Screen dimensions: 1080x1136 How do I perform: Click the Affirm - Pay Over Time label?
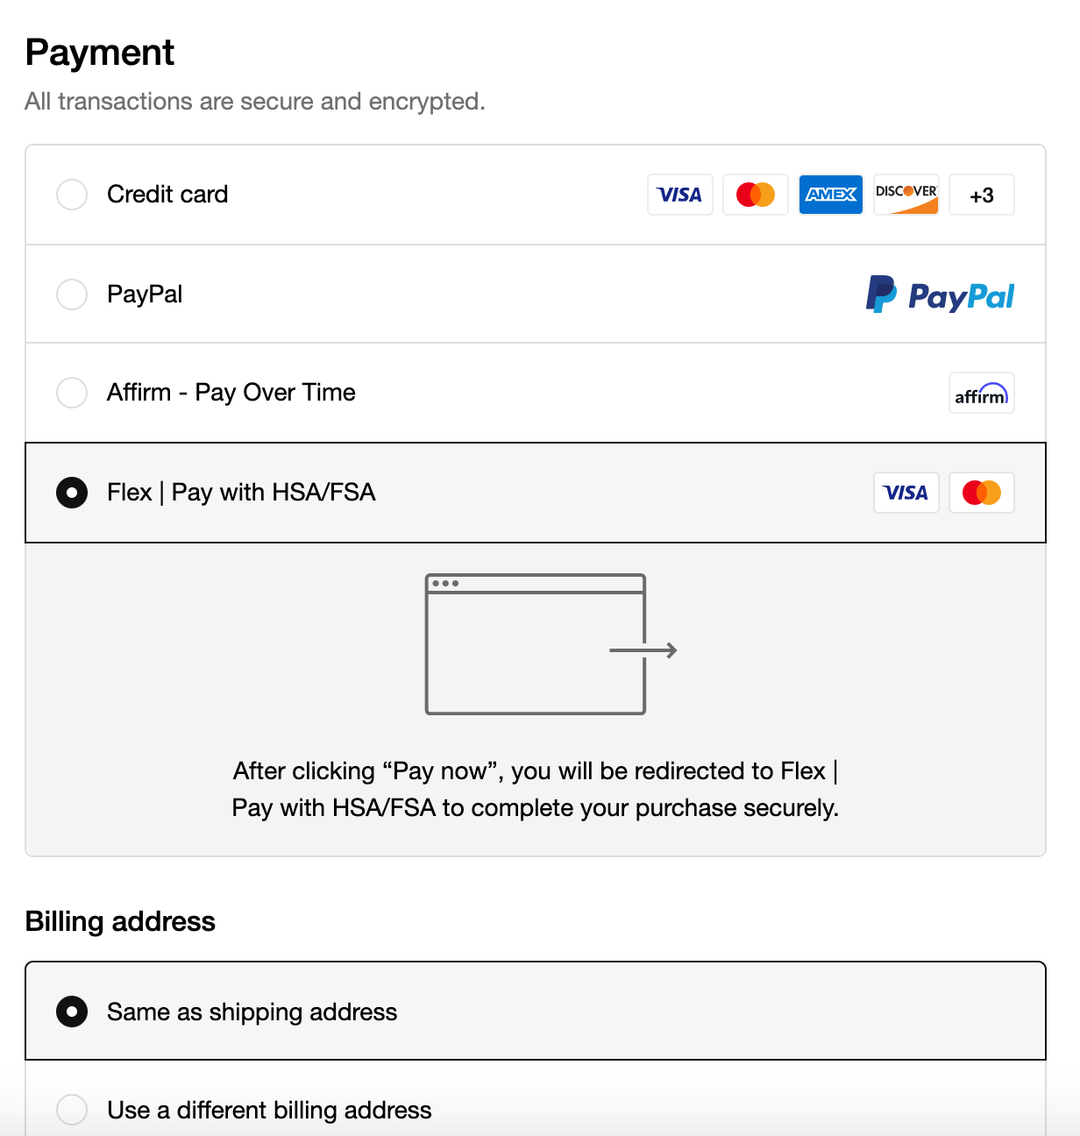pyautogui.click(x=231, y=393)
